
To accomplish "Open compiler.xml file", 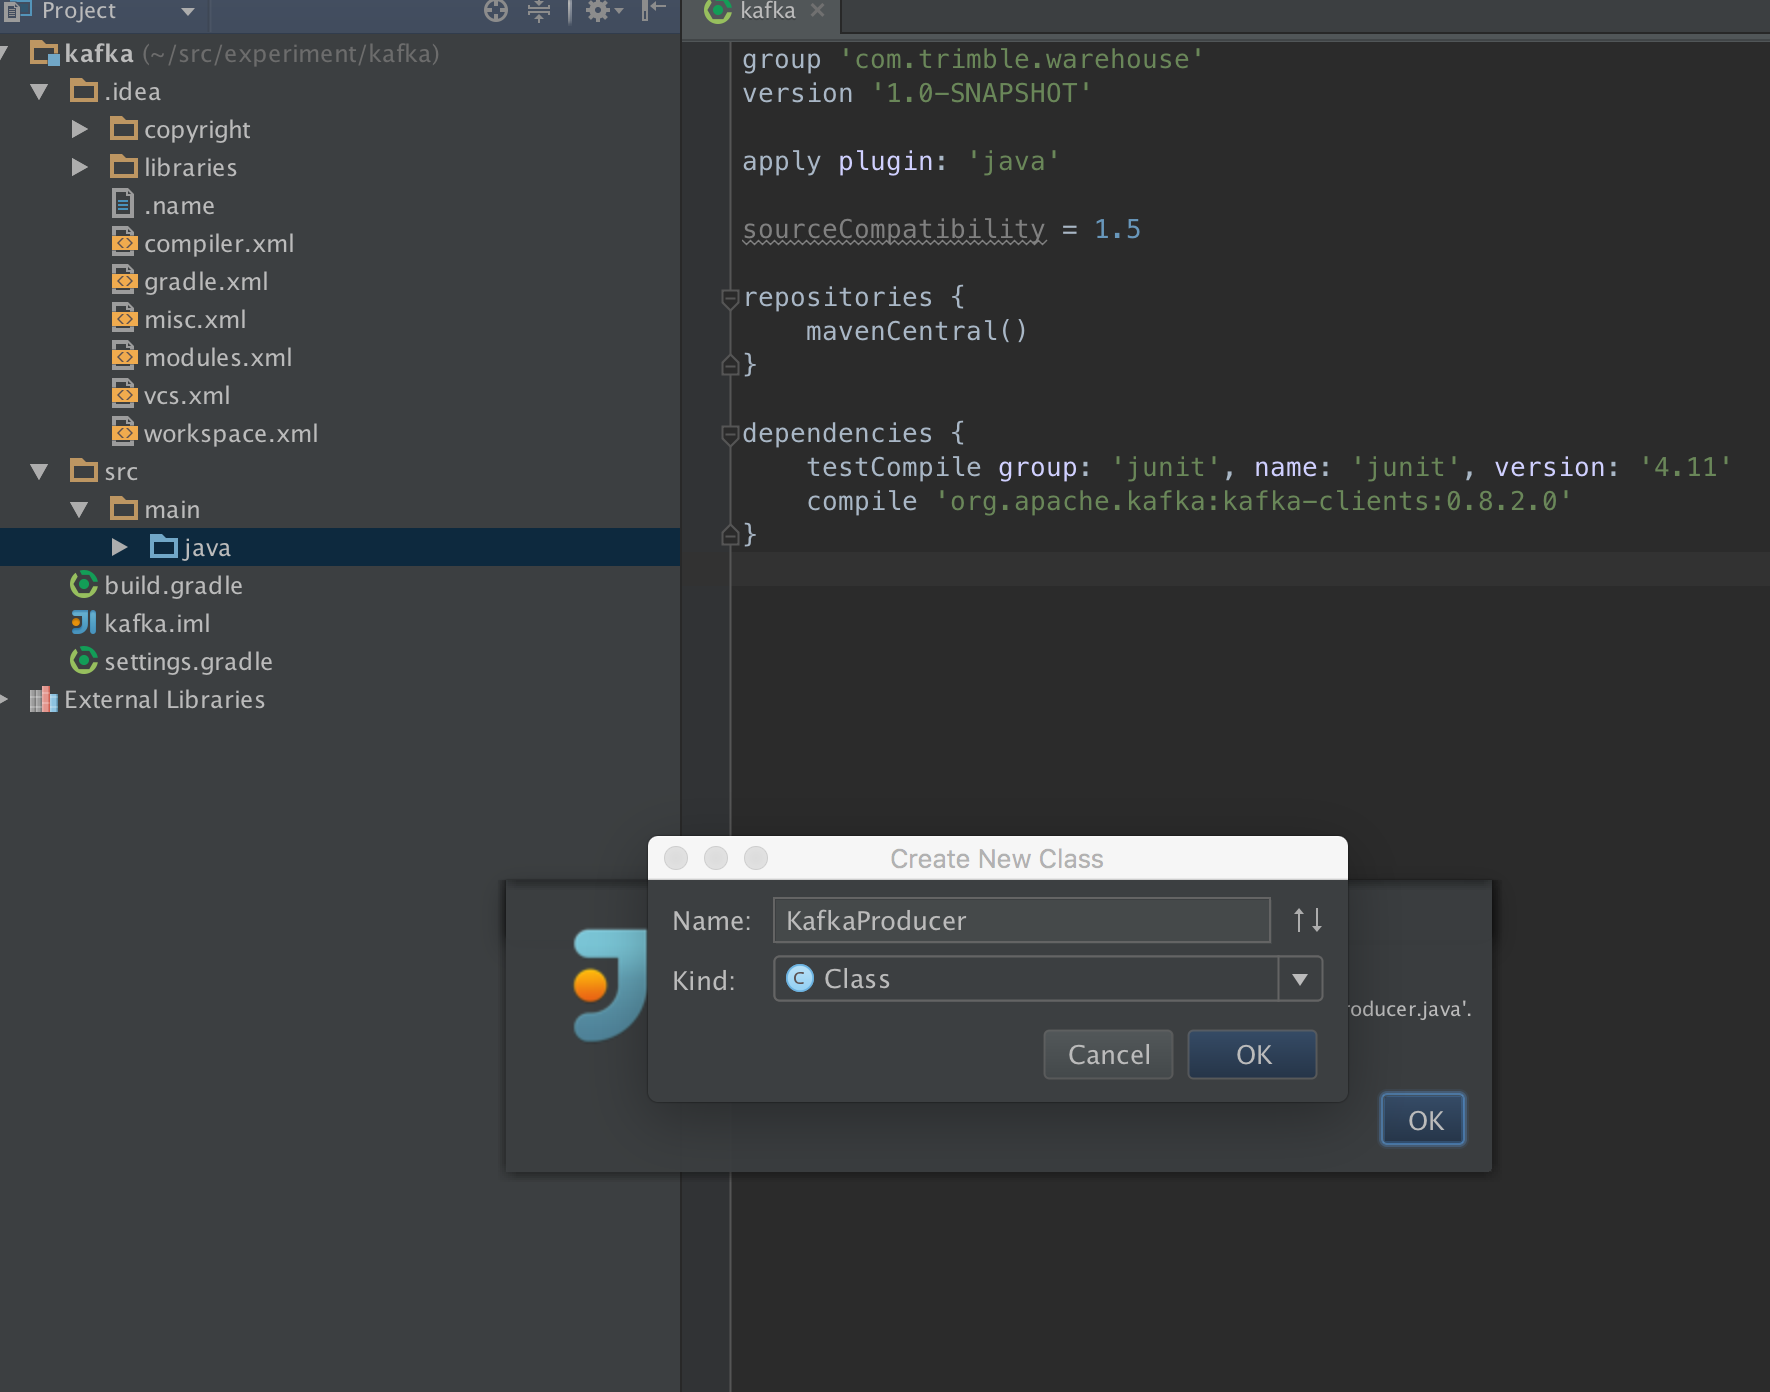I will [219, 244].
